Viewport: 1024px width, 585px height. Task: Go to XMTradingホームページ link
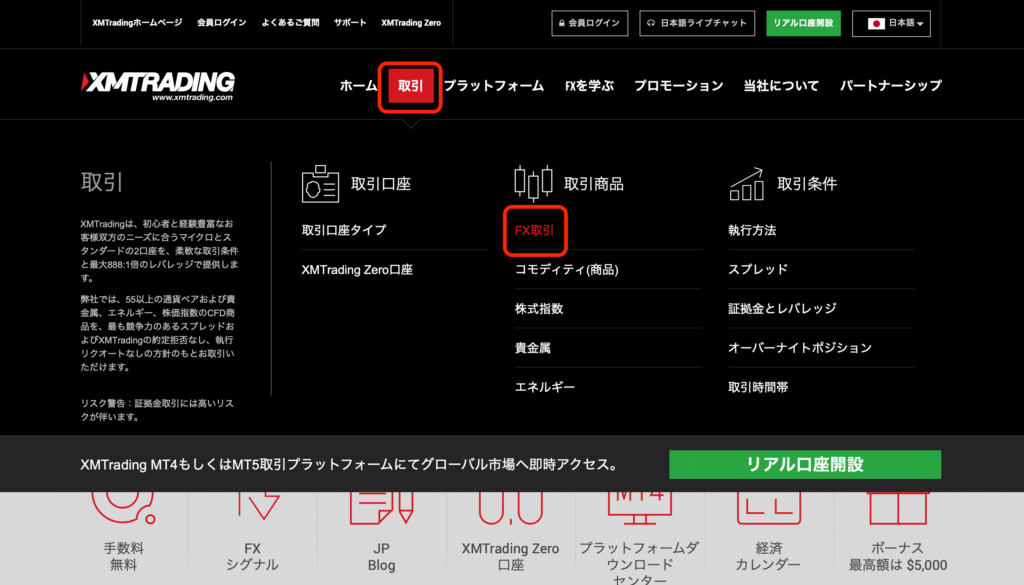point(137,23)
